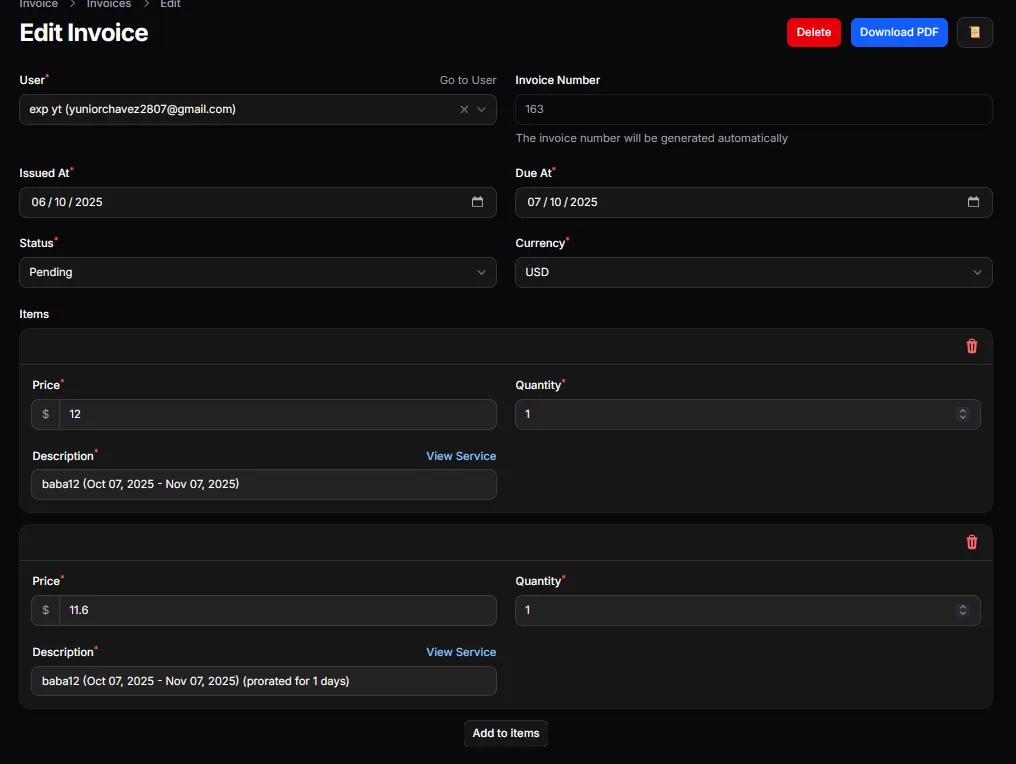Follow the Go to User link
1016x764 pixels.
(468, 80)
